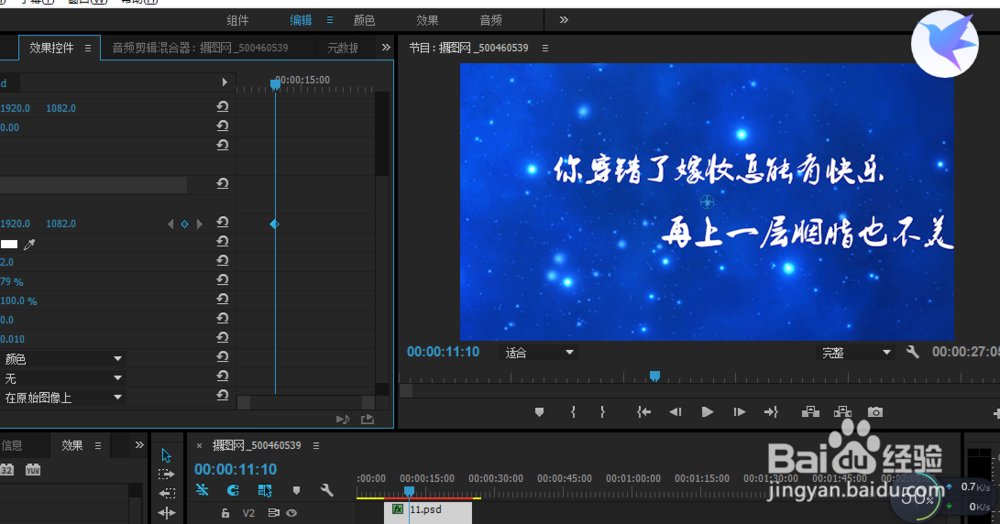Toggle V2 track lock

pyautogui.click(x=225, y=513)
